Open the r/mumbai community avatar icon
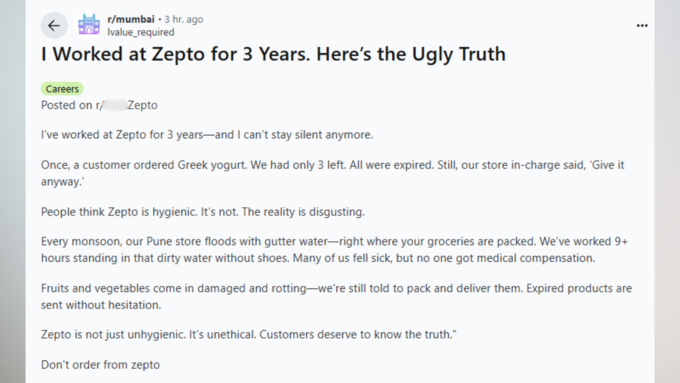 click(x=89, y=25)
